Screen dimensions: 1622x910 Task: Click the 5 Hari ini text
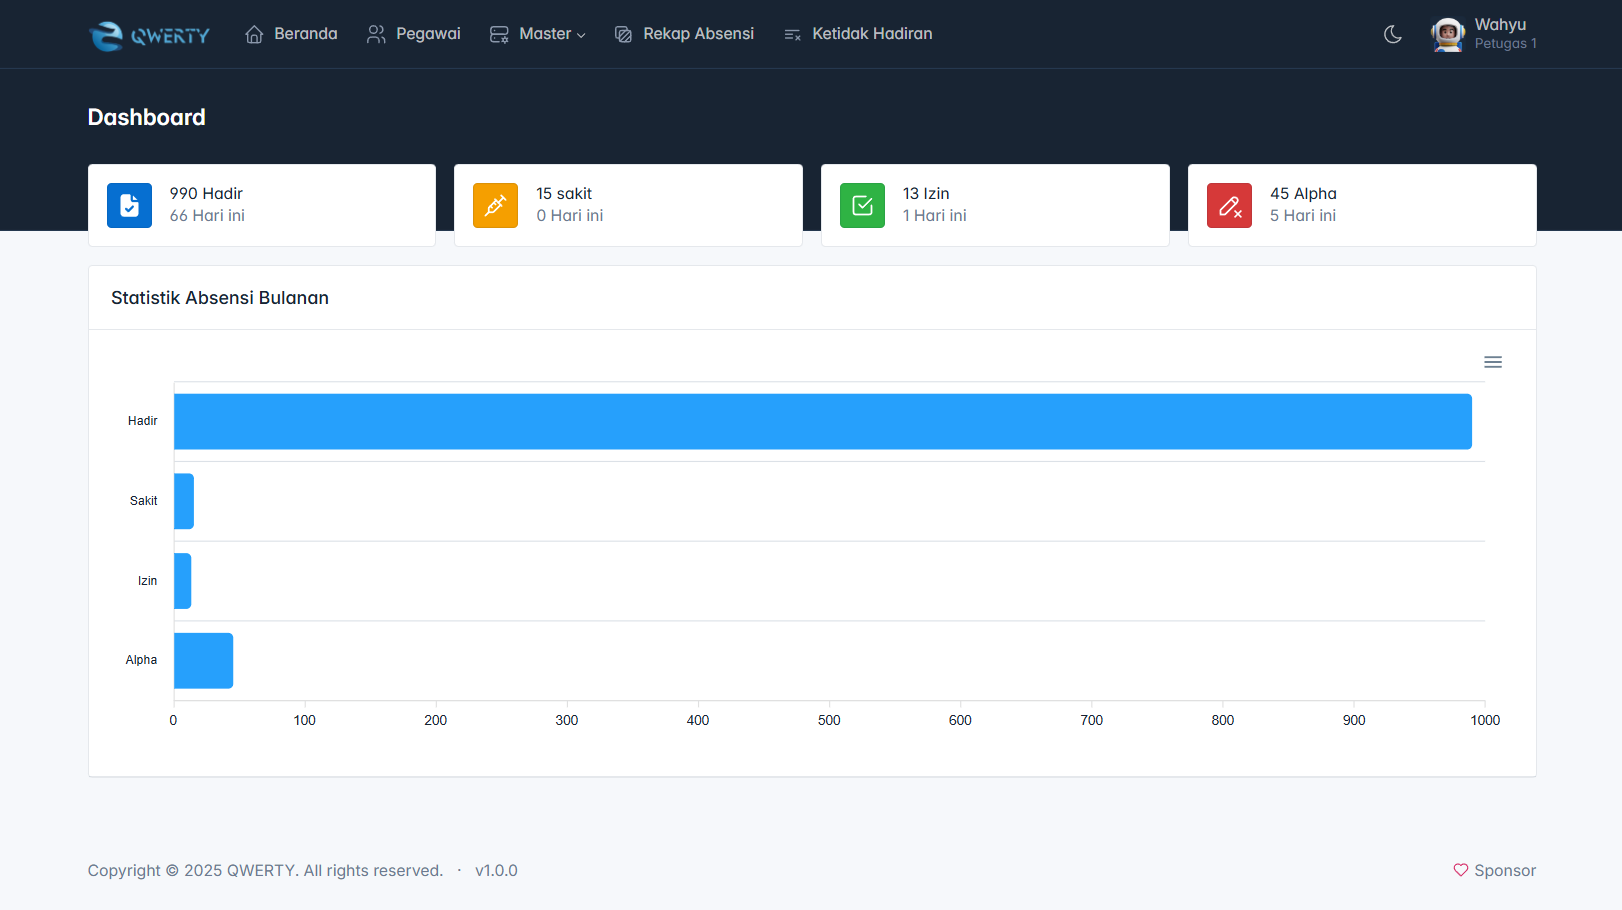coord(1303,216)
